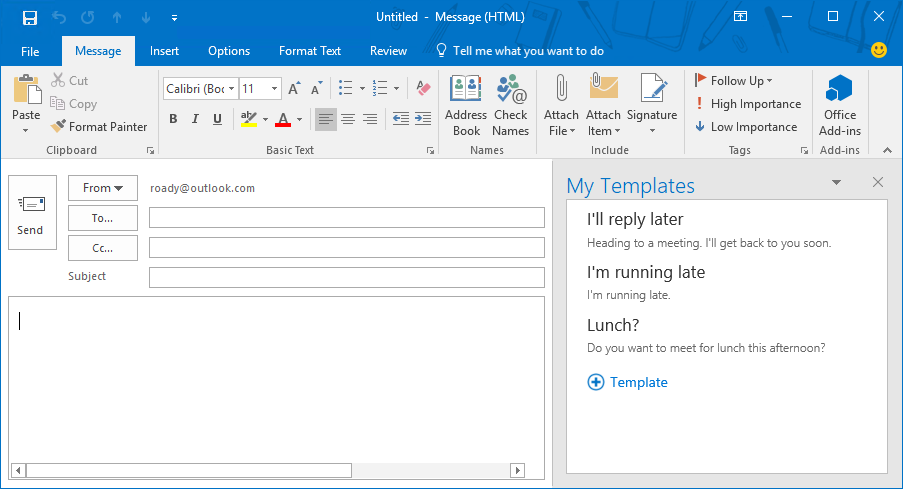The width and height of the screenshot is (903, 489).
Task: Save the message using the floppy disk icon
Action: tap(29, 17)
